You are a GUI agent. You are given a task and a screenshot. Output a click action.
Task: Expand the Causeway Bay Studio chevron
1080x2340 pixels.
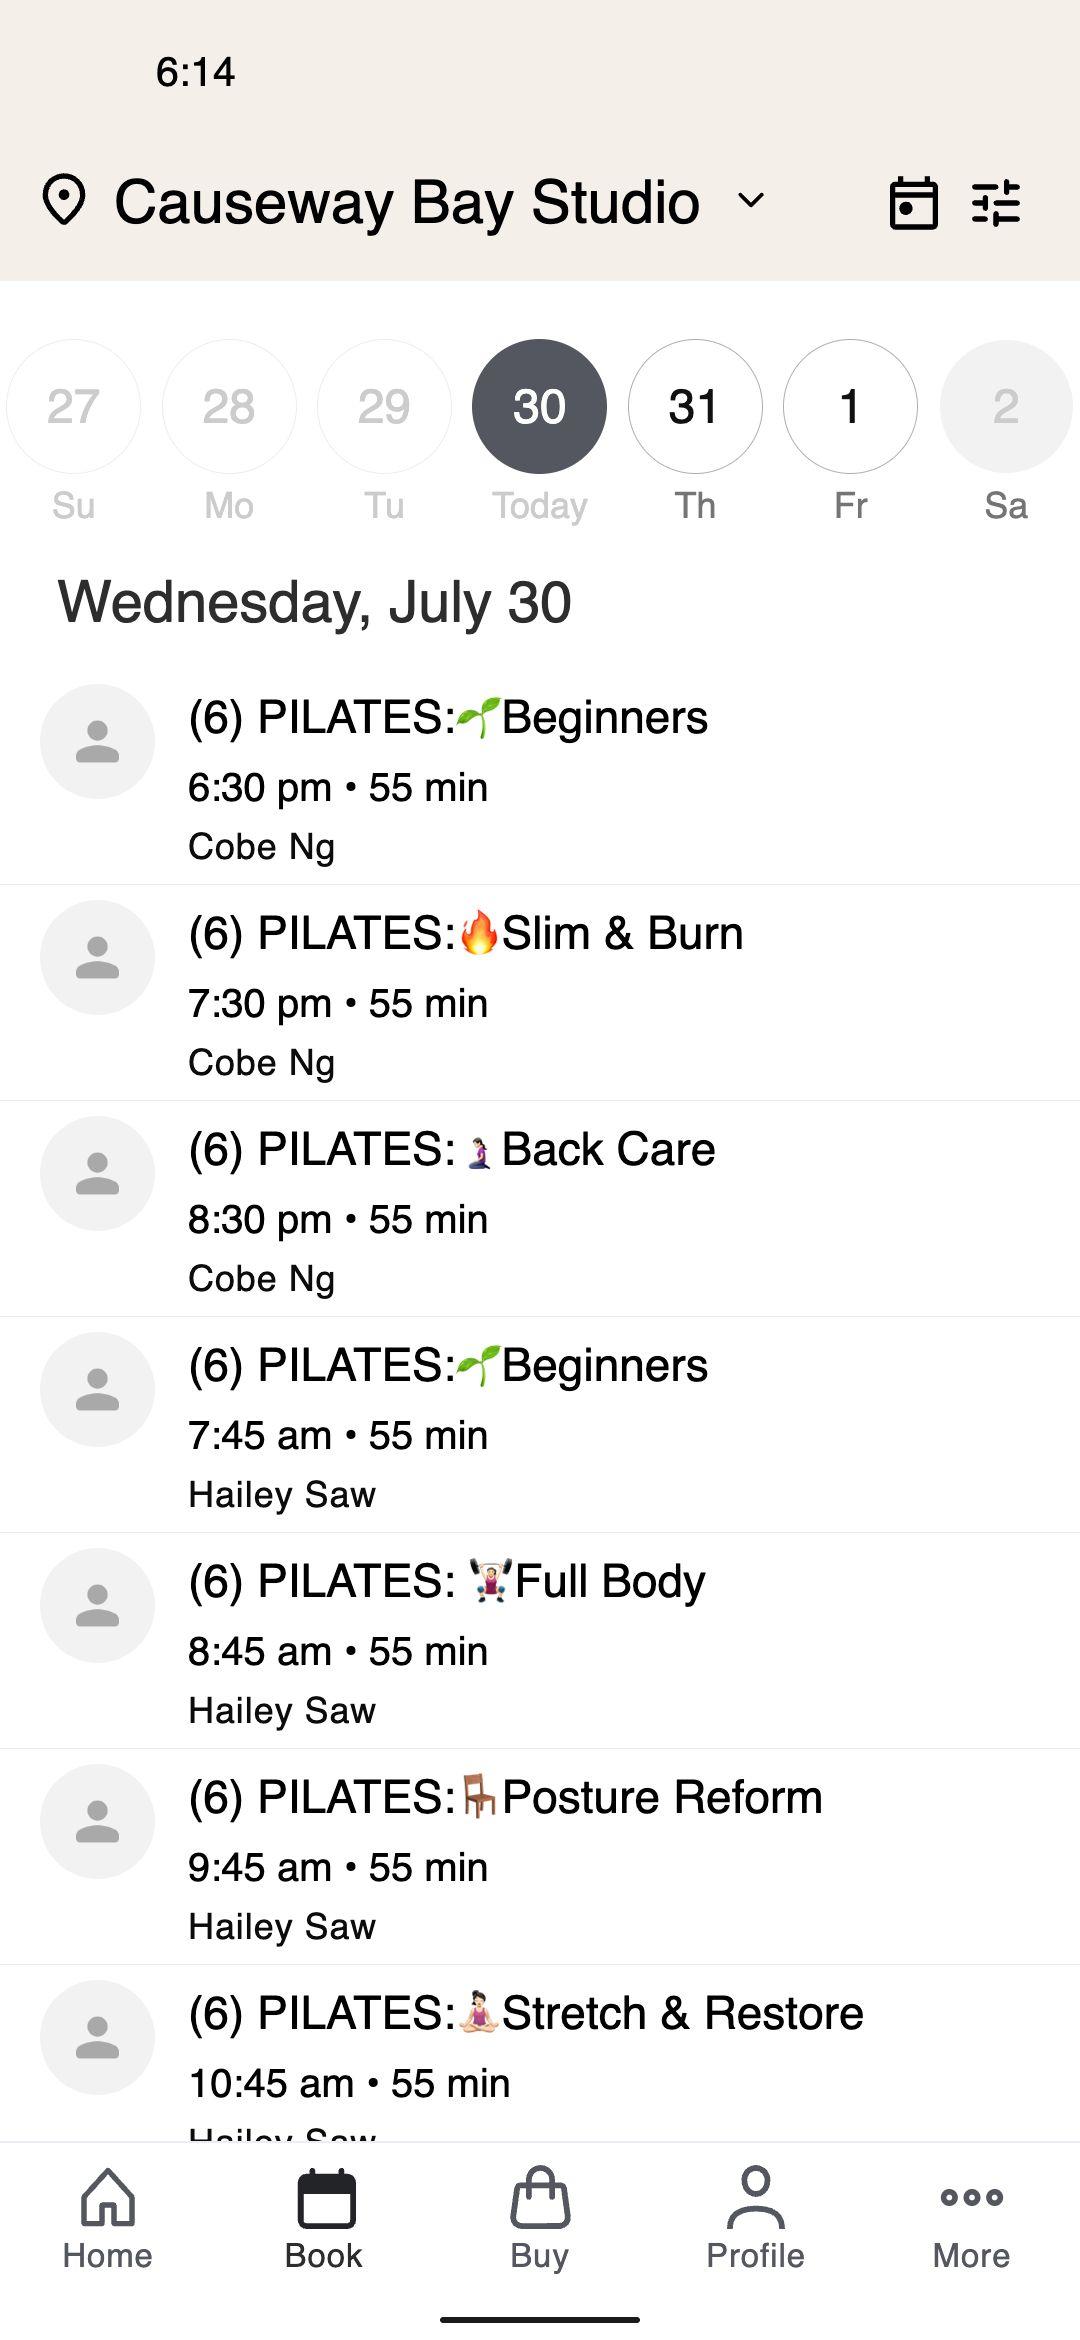[751, 201]
